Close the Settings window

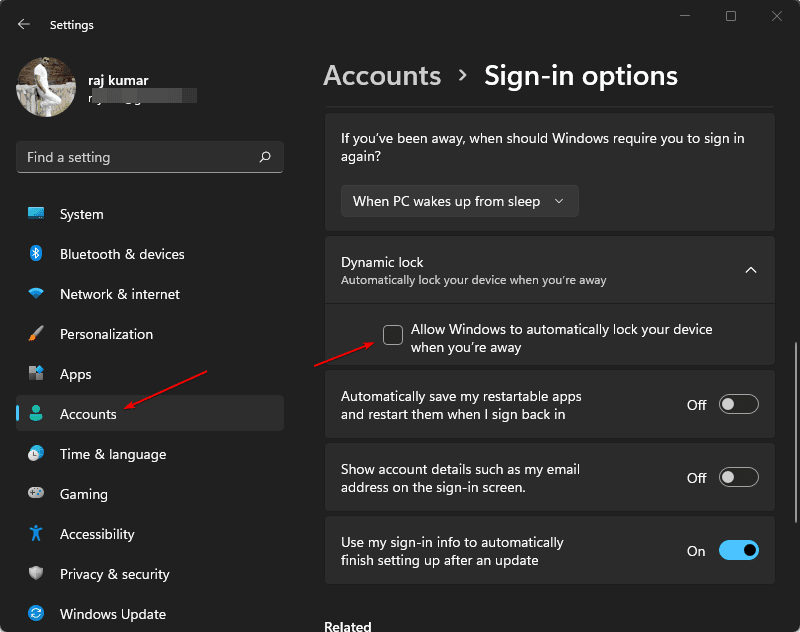777,16
